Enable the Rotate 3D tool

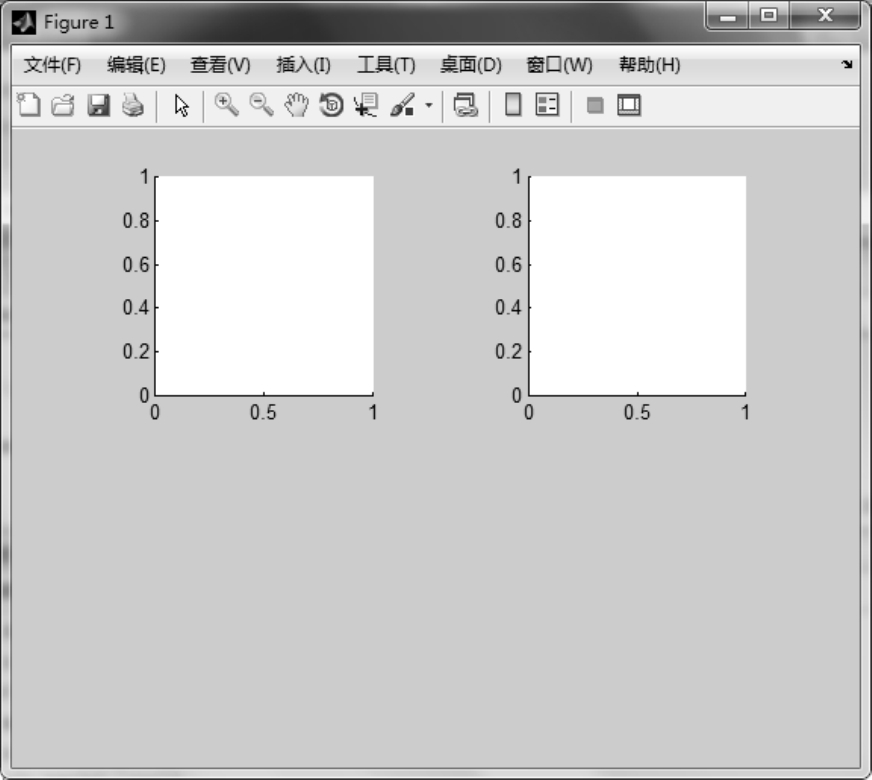pyautogui.click(x=331, y=105)
